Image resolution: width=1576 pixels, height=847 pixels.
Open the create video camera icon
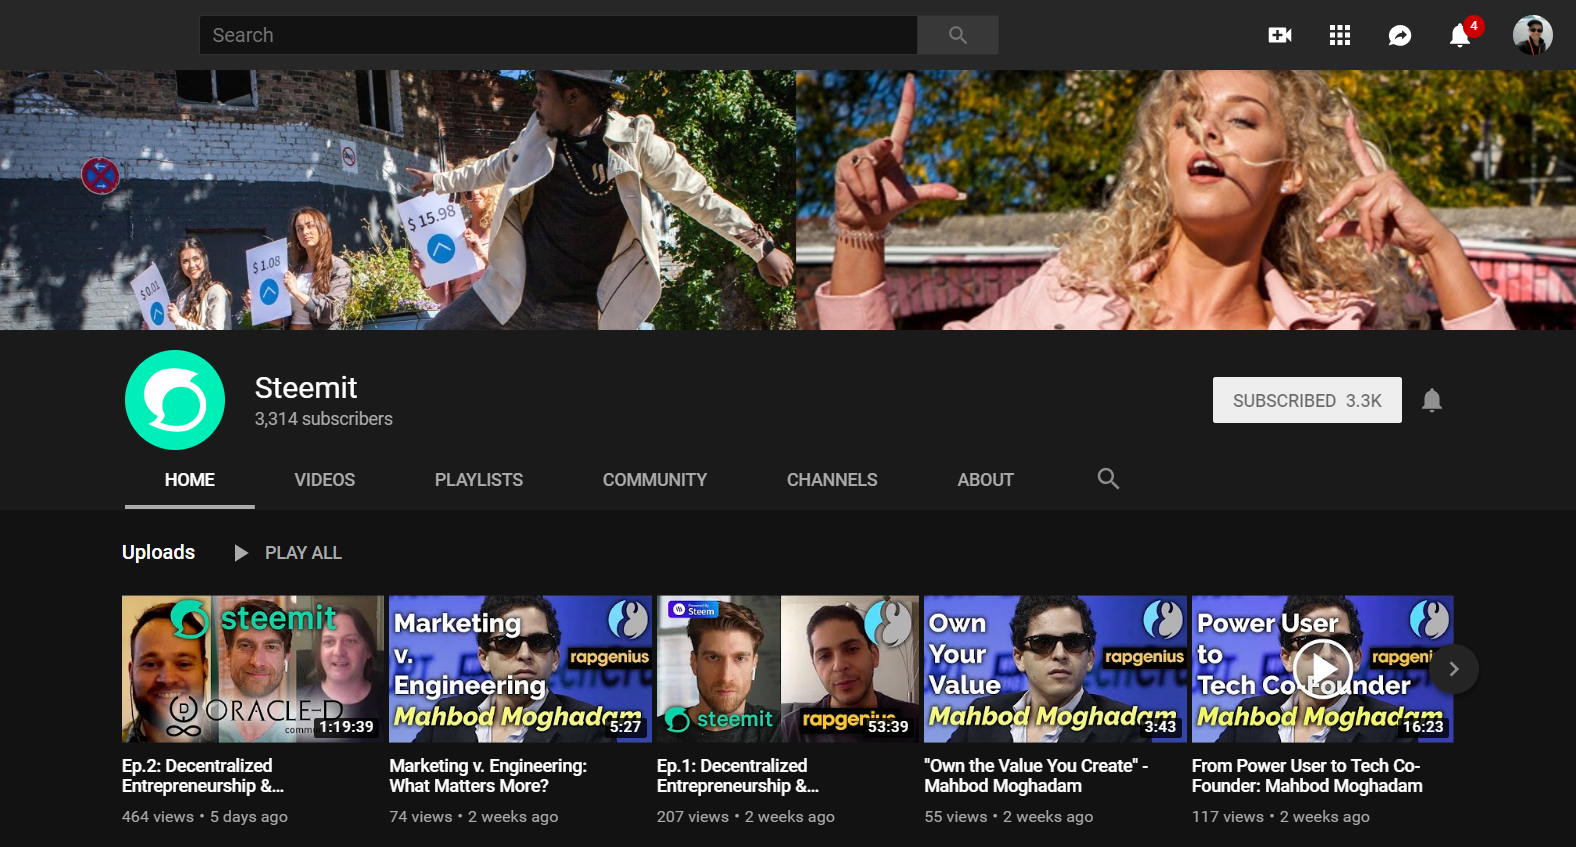point(1280,36)
